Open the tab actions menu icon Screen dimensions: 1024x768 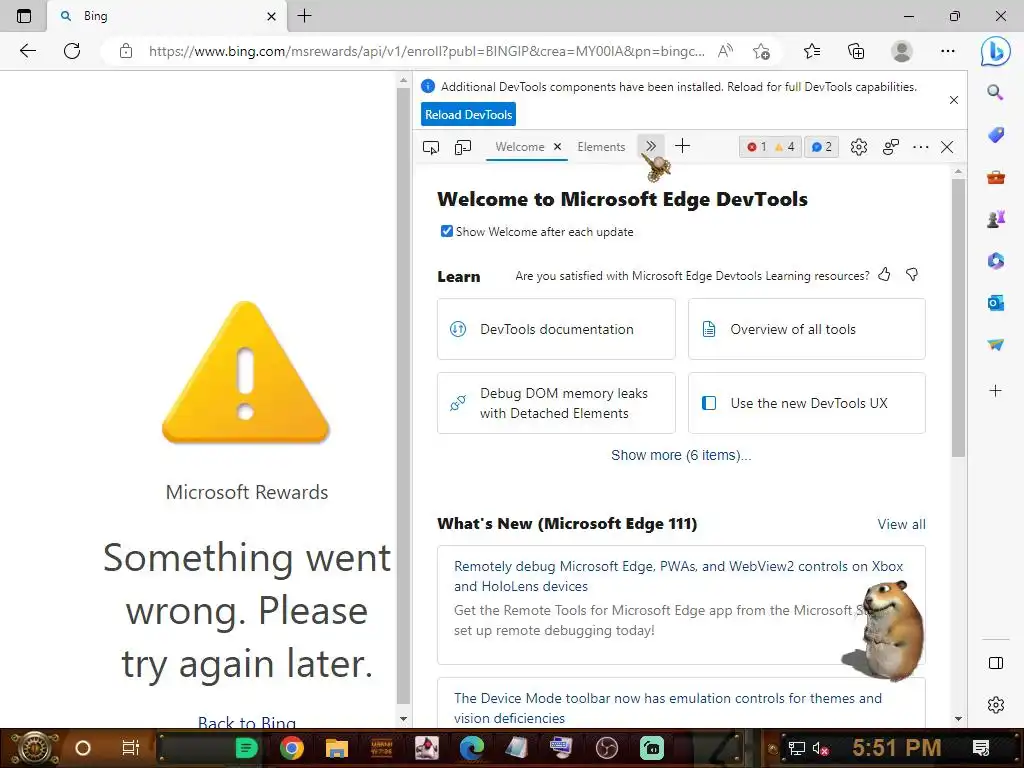coord(24,16)
